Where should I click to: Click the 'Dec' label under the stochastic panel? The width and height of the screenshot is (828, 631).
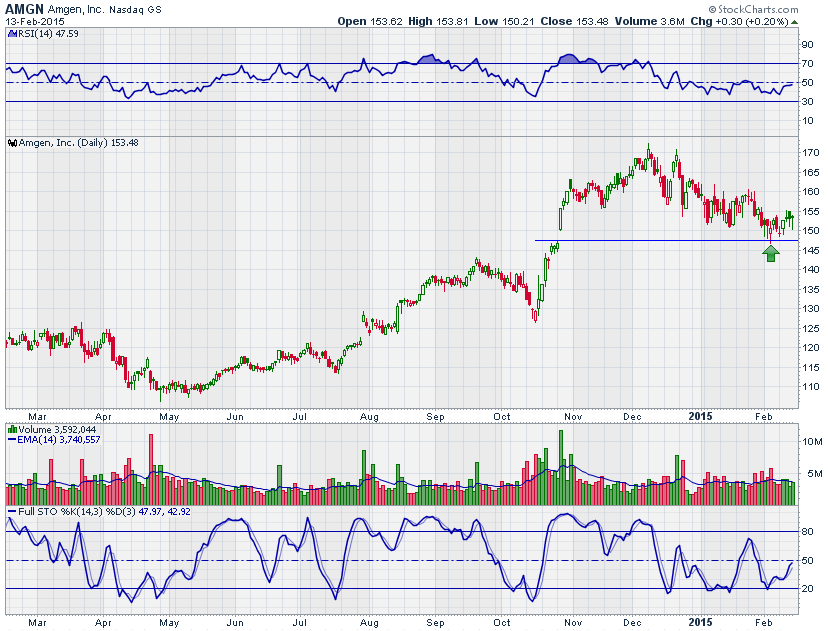point(632,623)
